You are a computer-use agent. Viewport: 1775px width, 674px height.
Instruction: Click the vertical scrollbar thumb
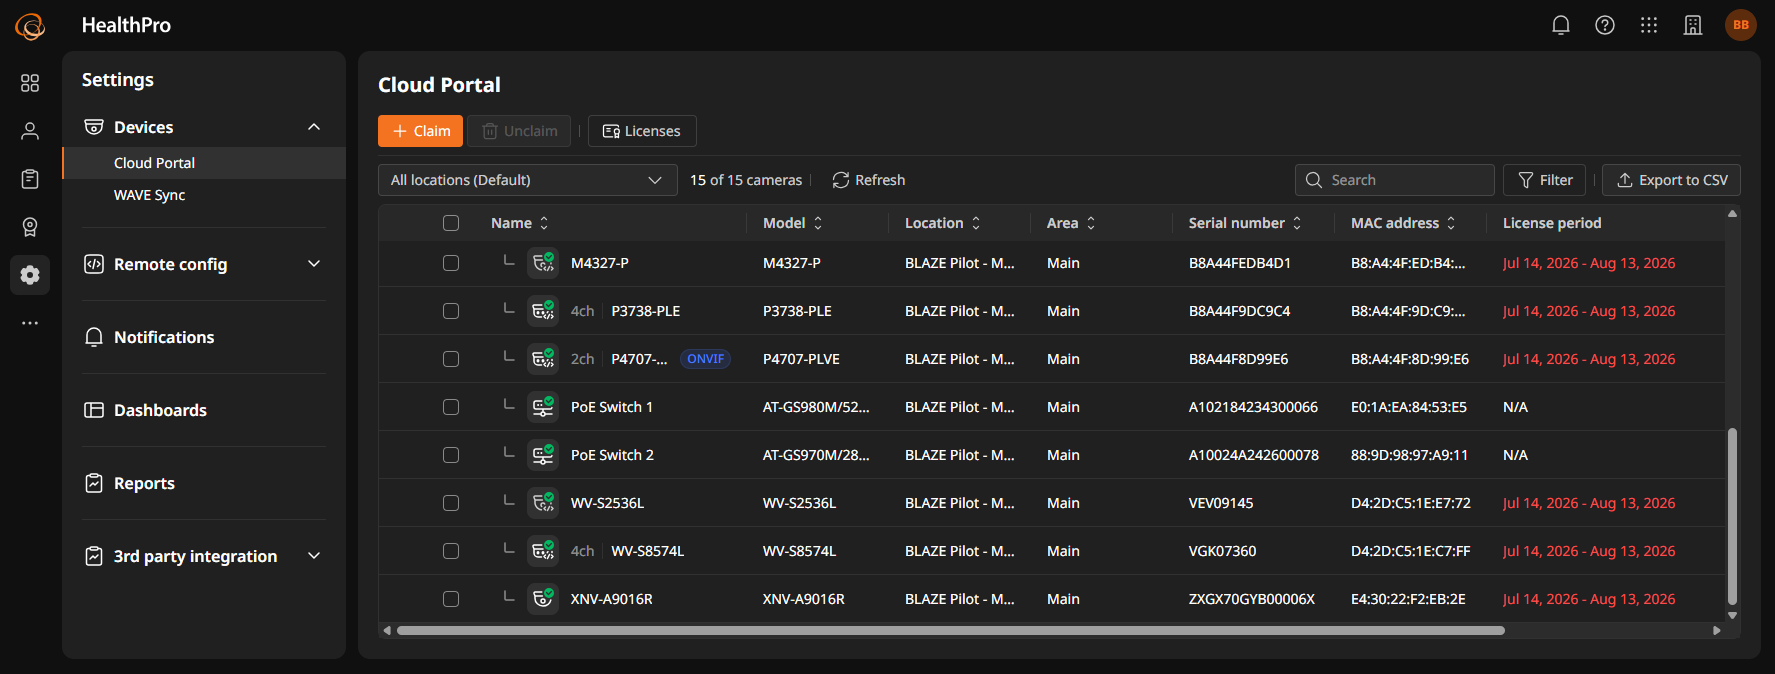[x=1733, y=516]
